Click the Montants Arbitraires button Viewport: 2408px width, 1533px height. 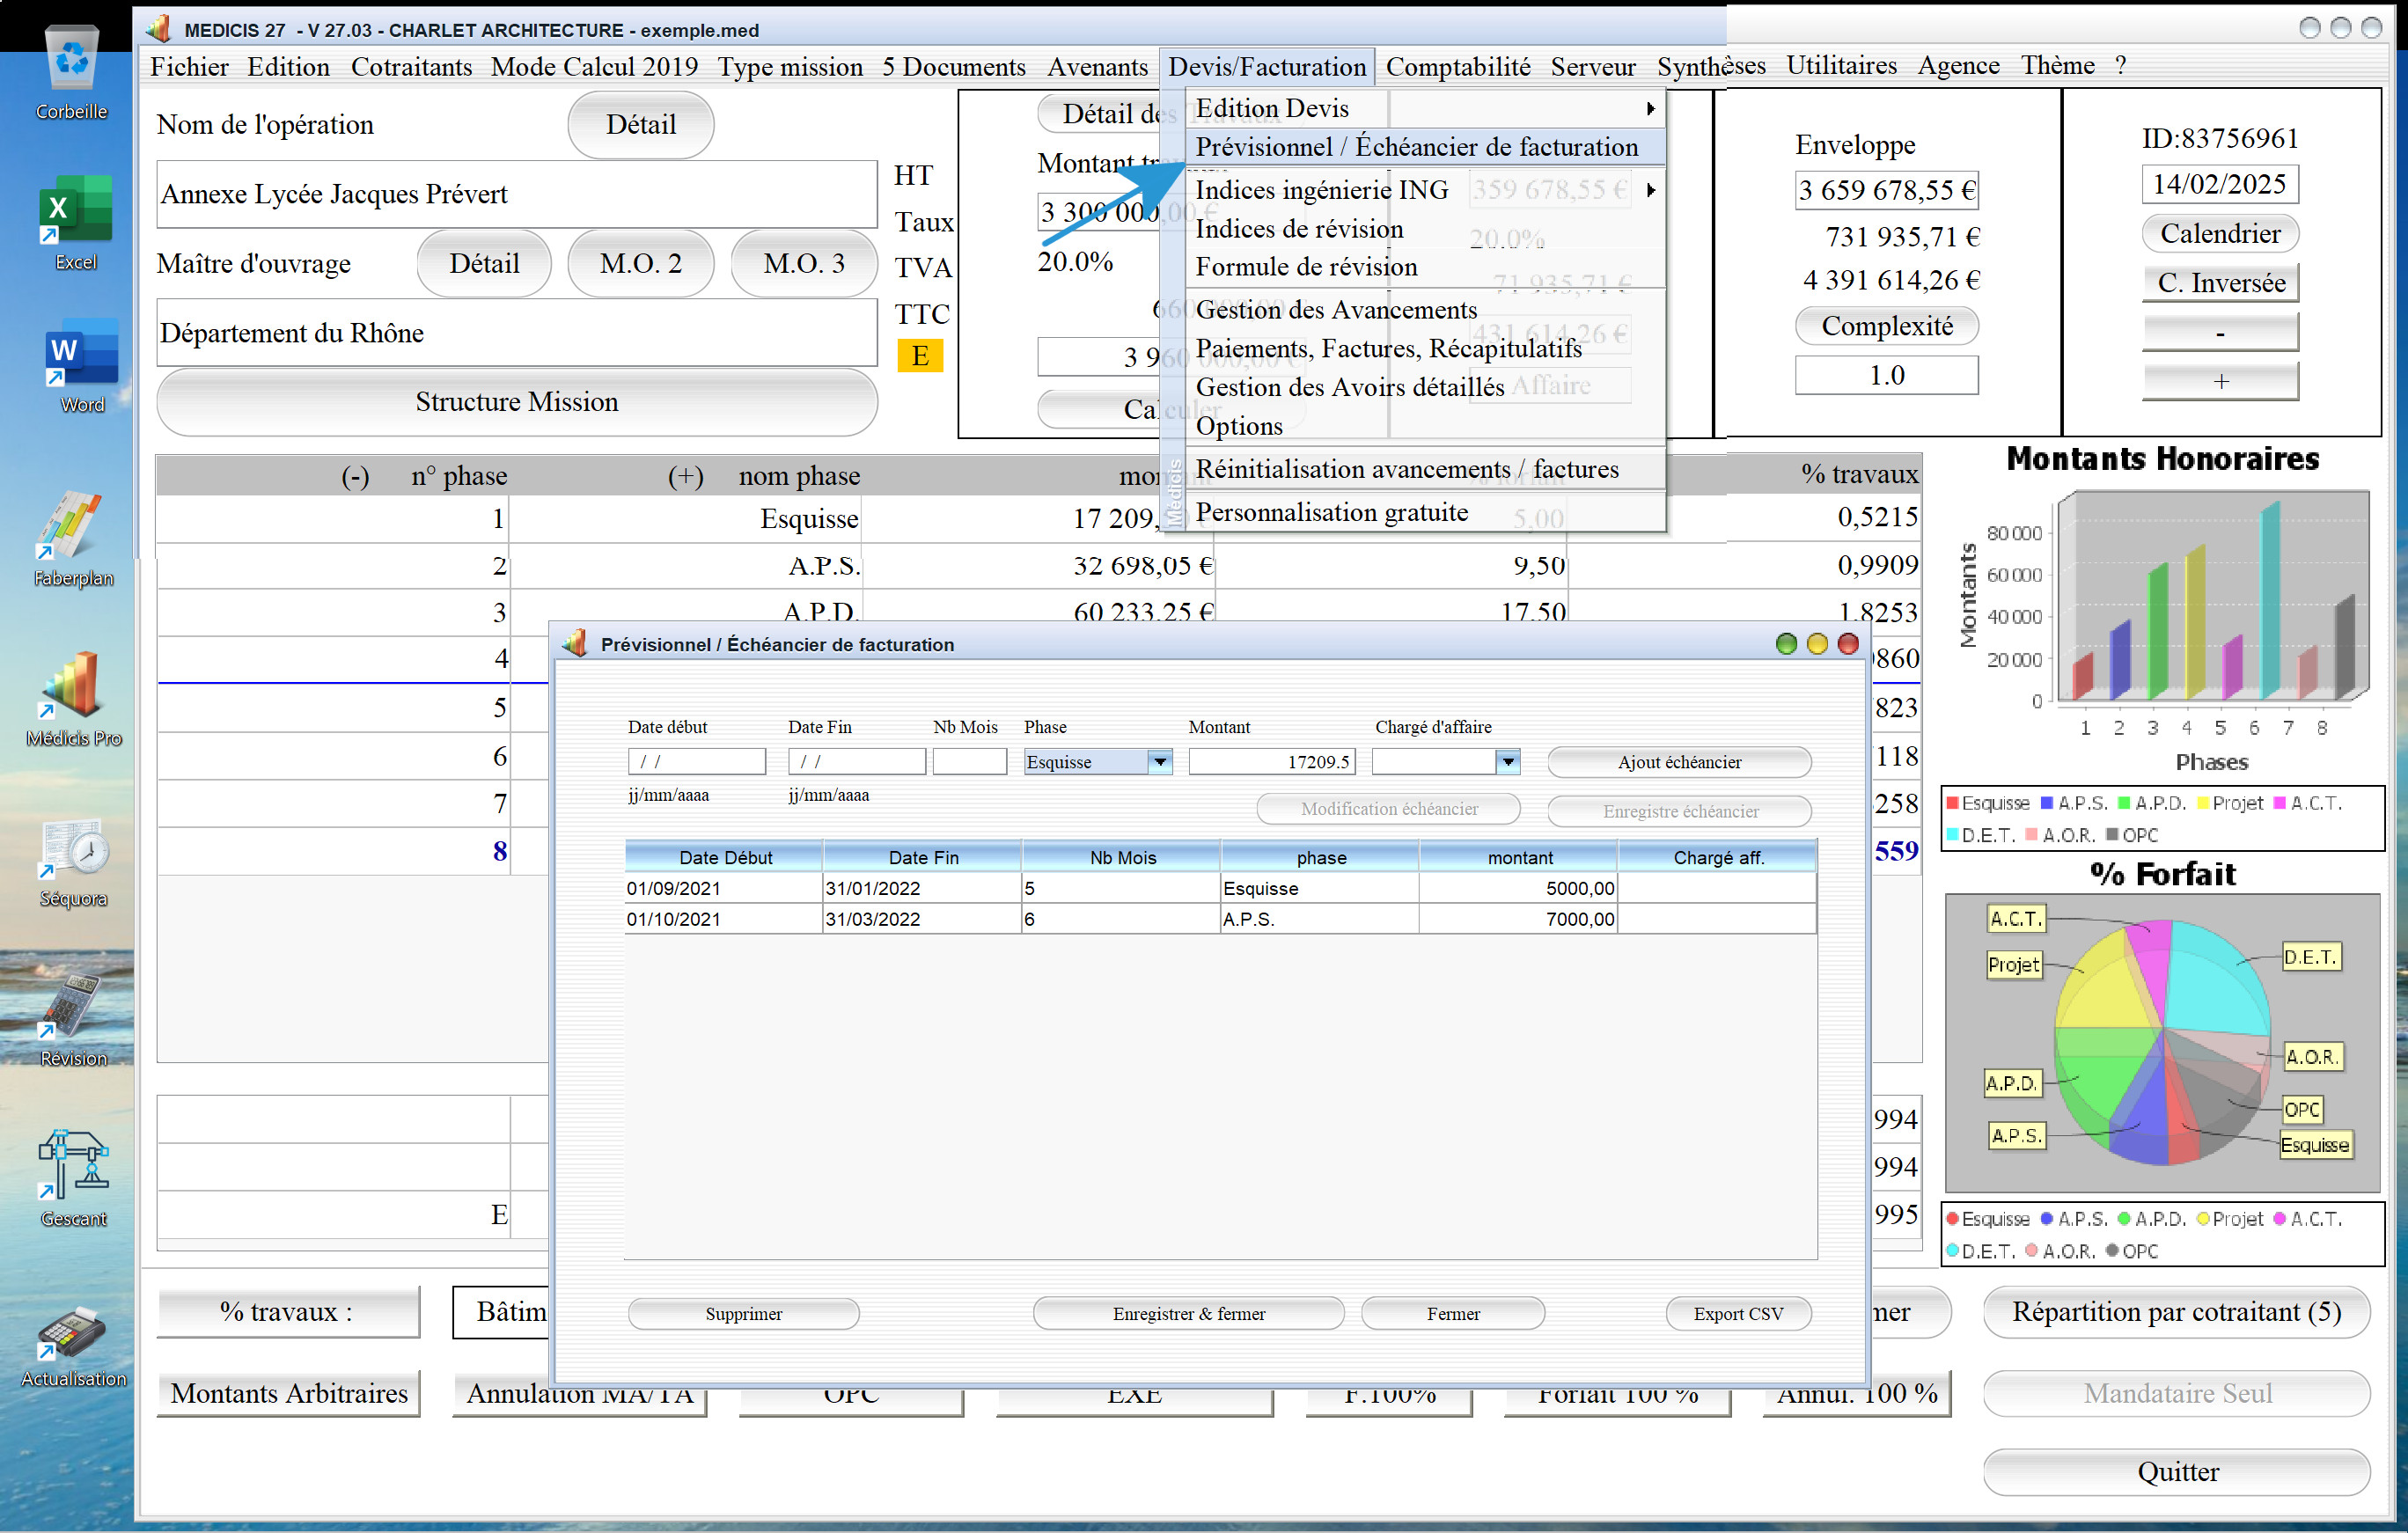click(289, 1393)
